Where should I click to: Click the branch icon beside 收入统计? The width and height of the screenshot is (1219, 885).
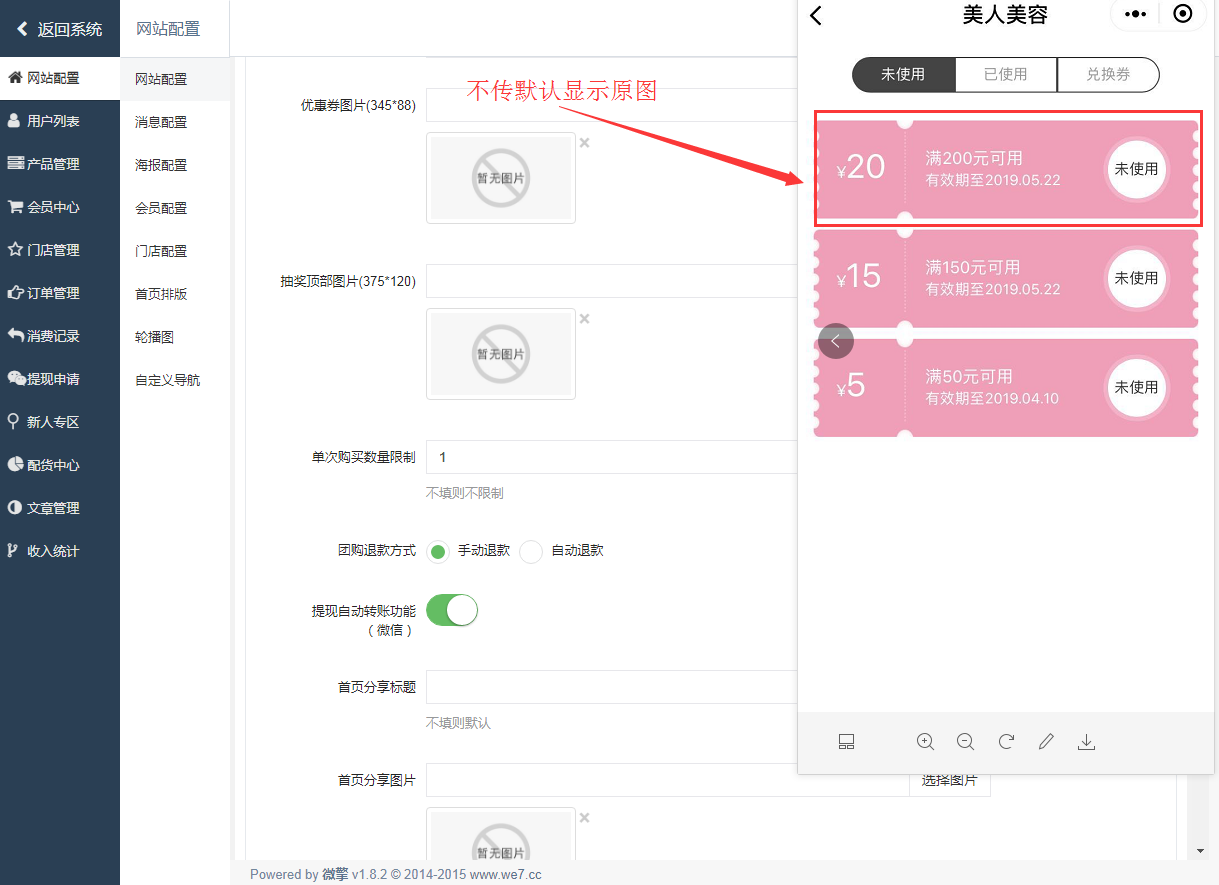coord(12,551)
